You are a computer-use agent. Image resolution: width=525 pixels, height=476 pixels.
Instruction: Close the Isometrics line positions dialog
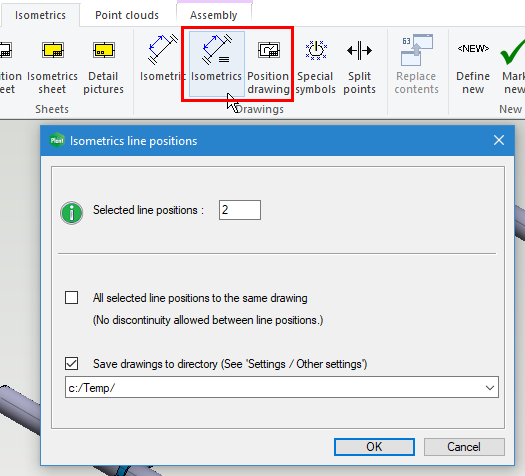(499, 140)
